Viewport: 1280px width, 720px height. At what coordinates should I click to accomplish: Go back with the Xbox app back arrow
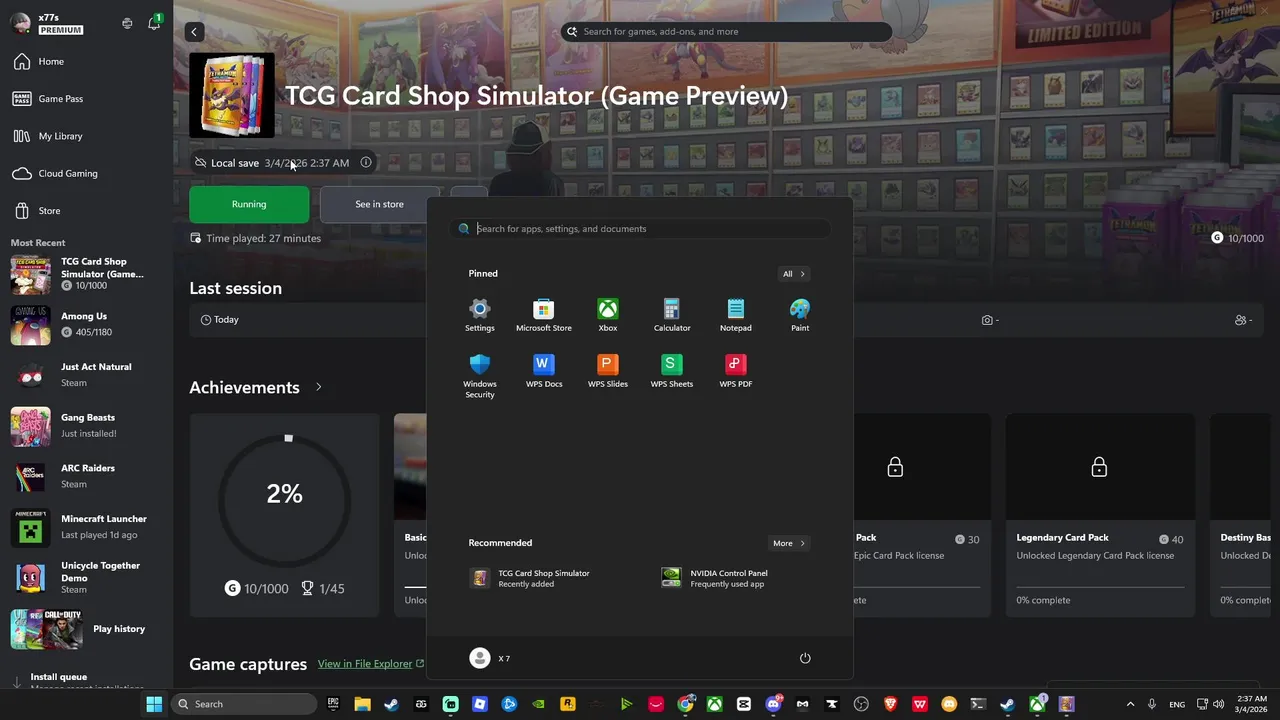pyautogui.click(x=194, y=32)
